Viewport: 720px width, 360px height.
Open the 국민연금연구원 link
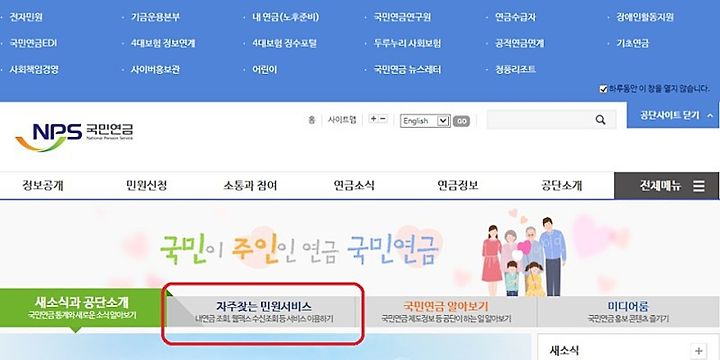click(402, 18)
